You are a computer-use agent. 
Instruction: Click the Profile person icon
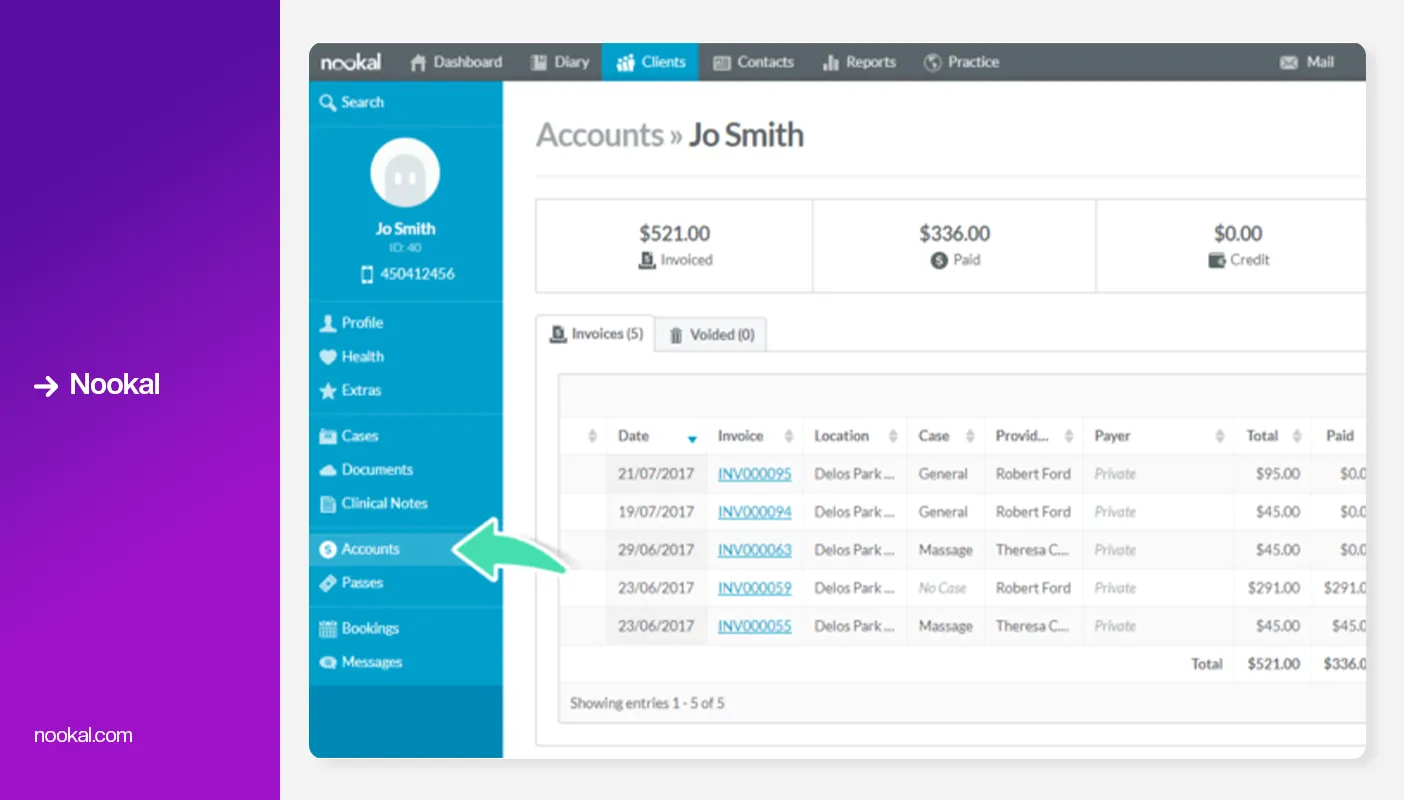(x=327, y=323)
